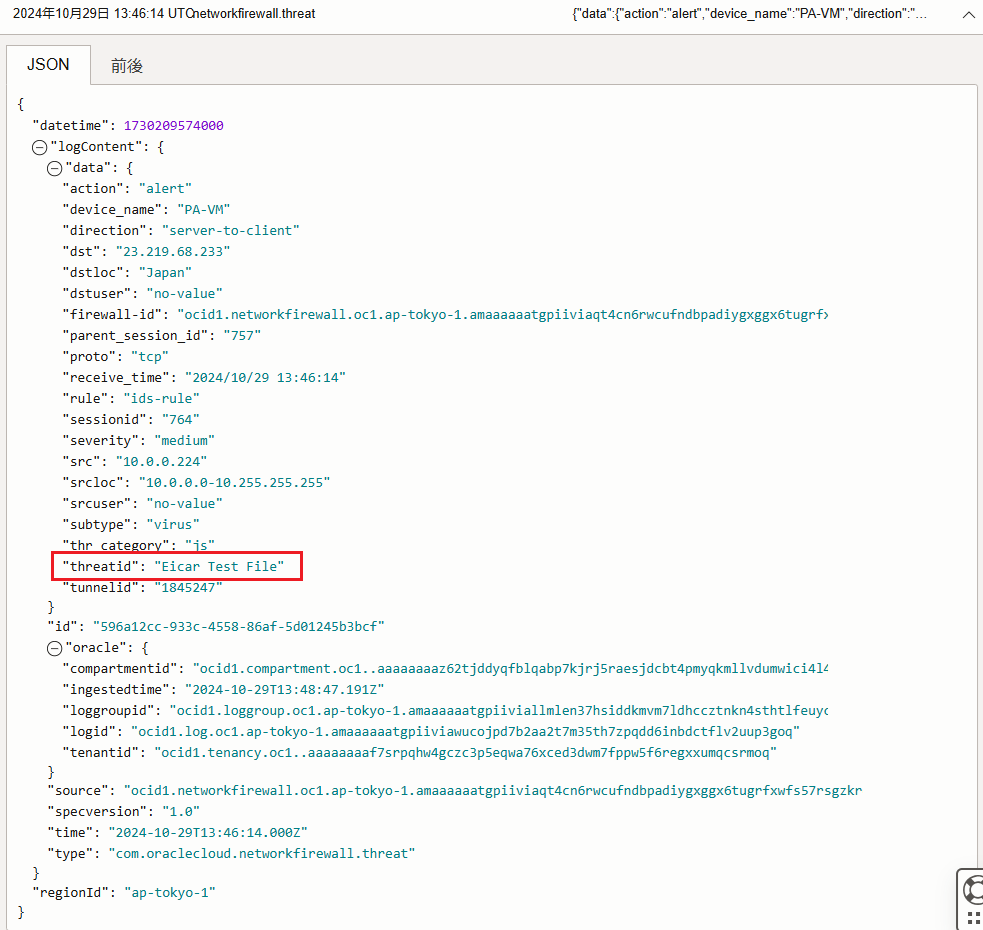Viewport: 983px width, 930px height.
Task: Select the firewall-id OCID value
Action: tap(502, 315)
